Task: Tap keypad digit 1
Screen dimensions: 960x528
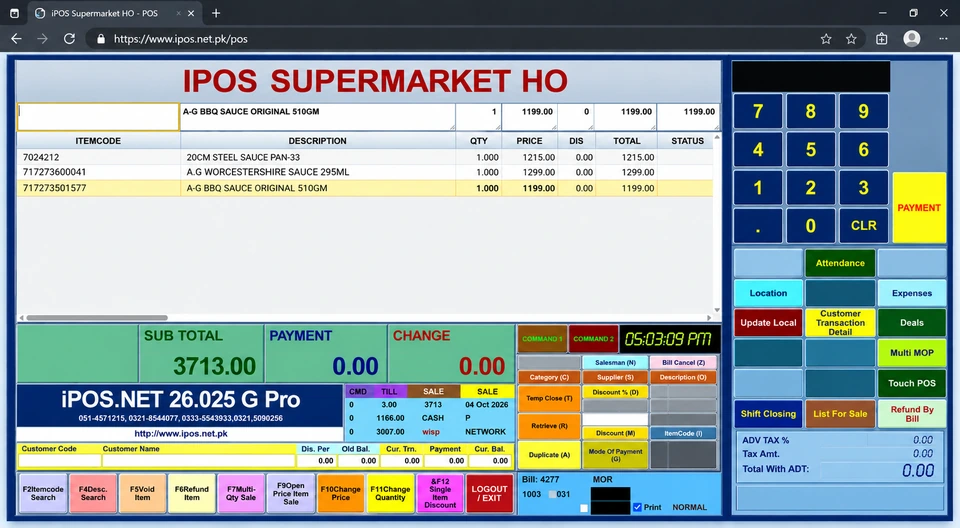Action: 758,187
